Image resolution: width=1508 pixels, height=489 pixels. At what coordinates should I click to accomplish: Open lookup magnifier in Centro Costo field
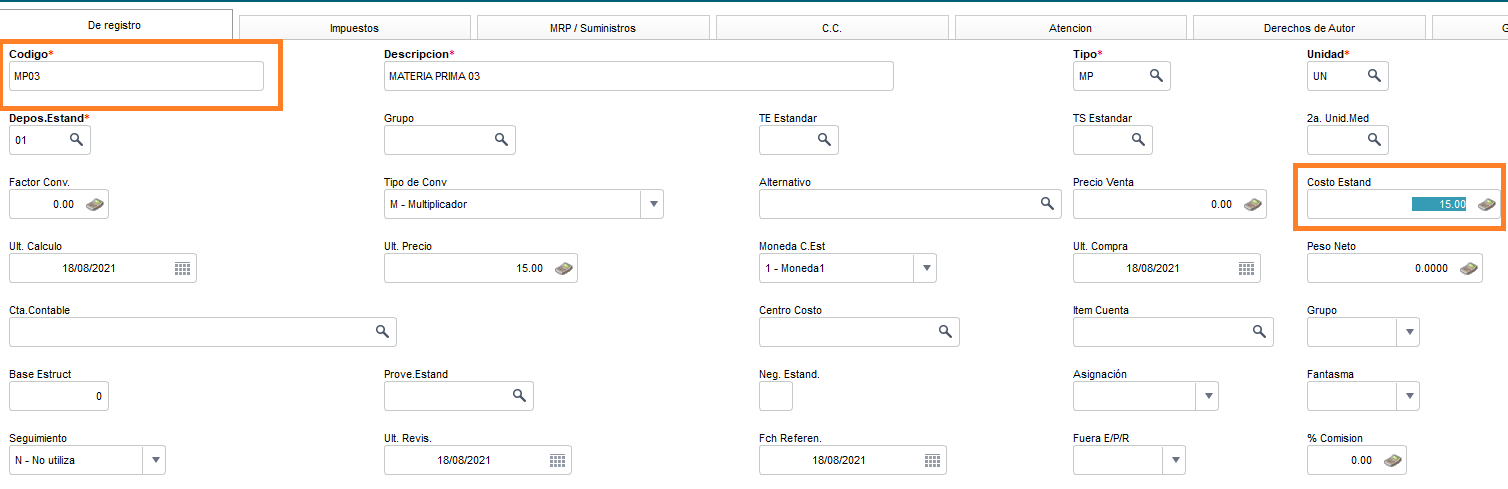pos(945,331)
